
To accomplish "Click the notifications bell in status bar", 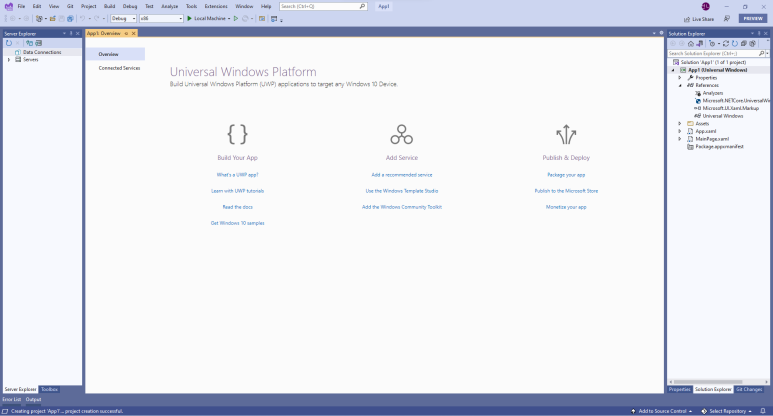I will pos(763,411).
